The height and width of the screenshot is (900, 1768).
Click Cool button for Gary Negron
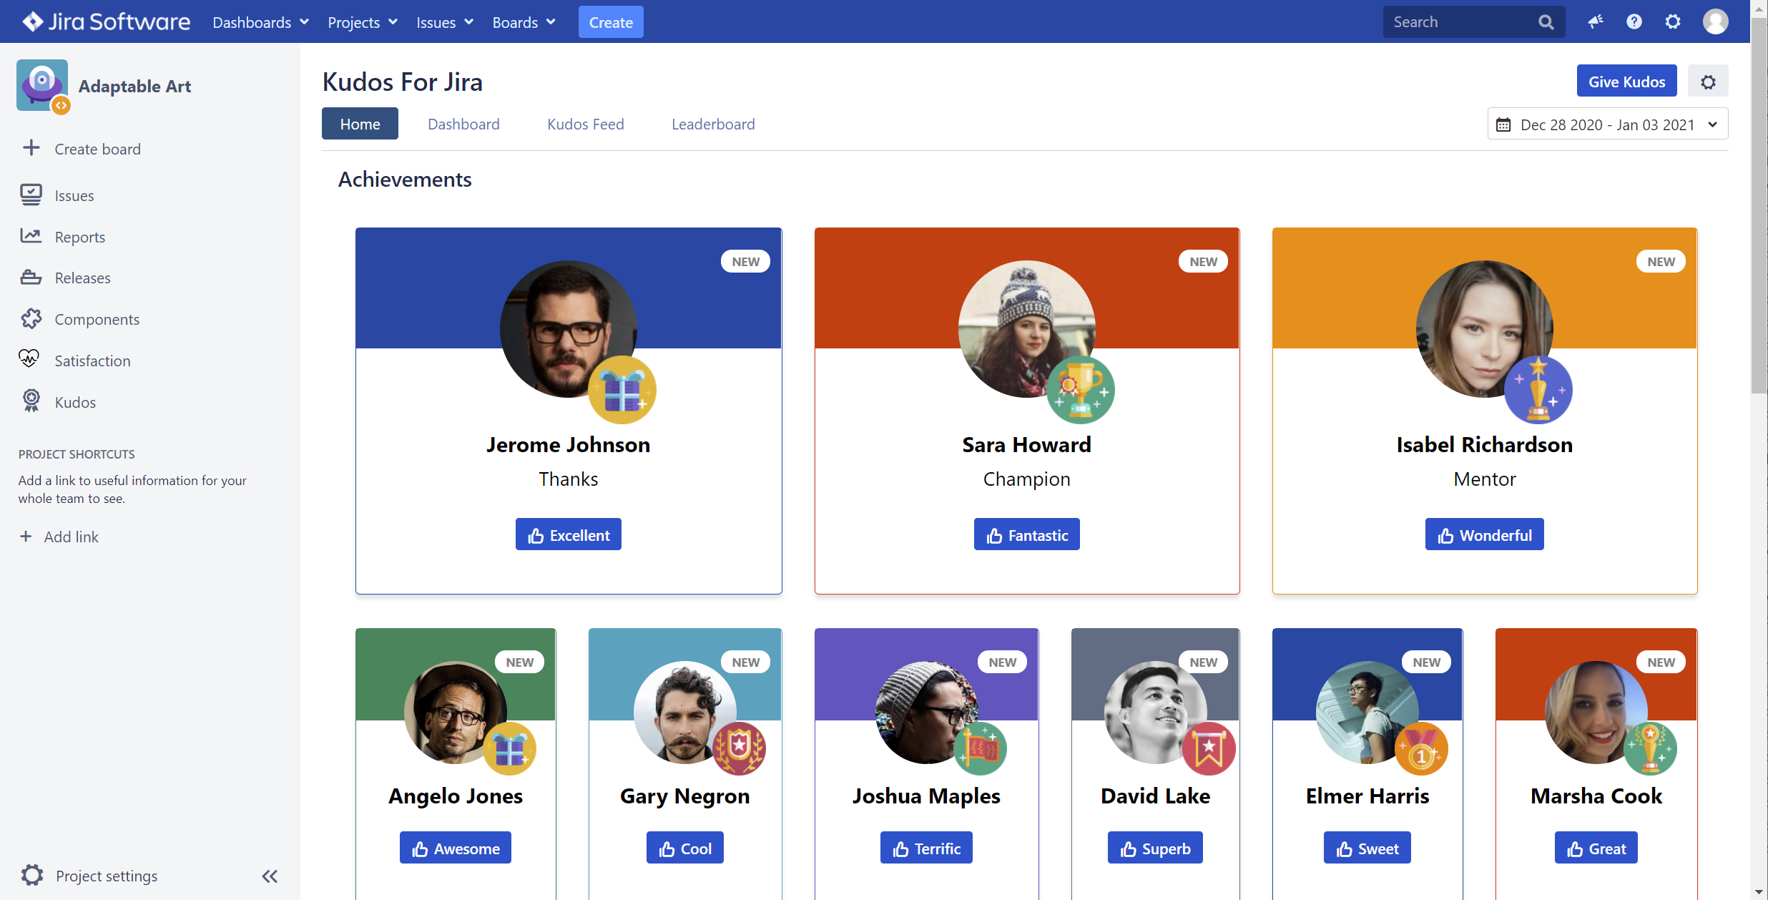pyautogui.click(x=685, y=848)
